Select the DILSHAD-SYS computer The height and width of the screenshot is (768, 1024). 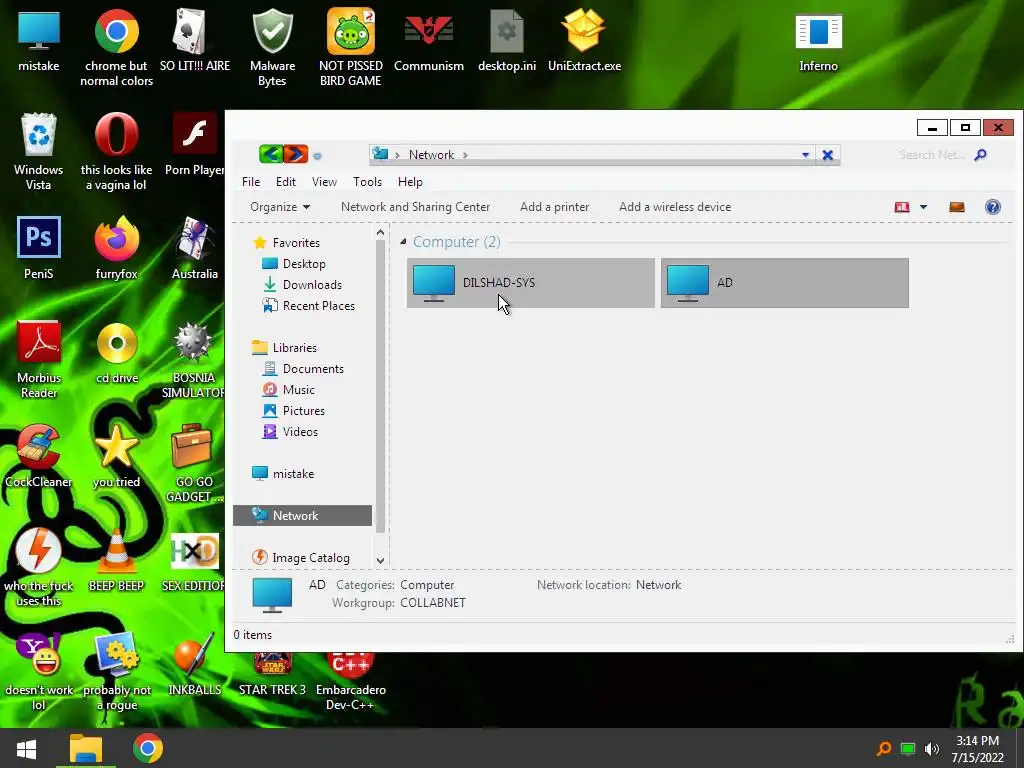coord(530,283)
